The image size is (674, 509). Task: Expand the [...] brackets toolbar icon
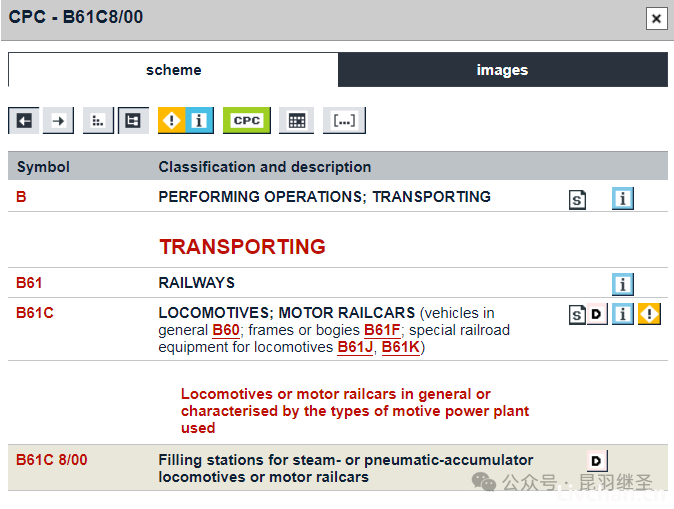344,121
